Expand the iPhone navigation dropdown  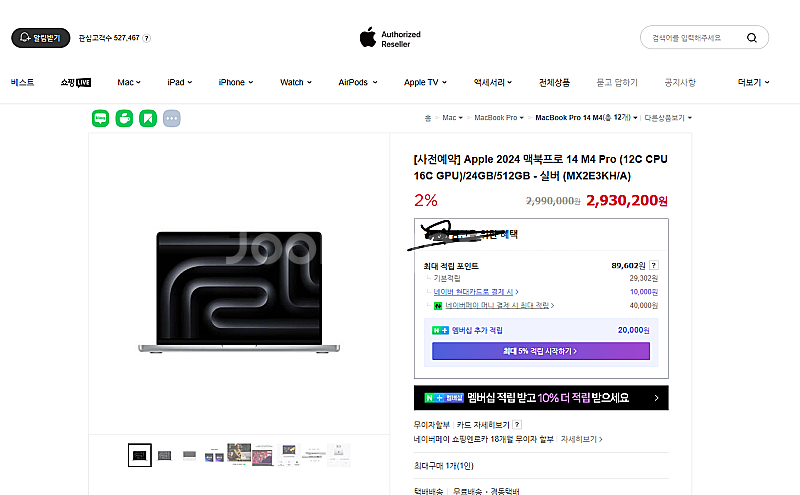(x=236, y=82)
